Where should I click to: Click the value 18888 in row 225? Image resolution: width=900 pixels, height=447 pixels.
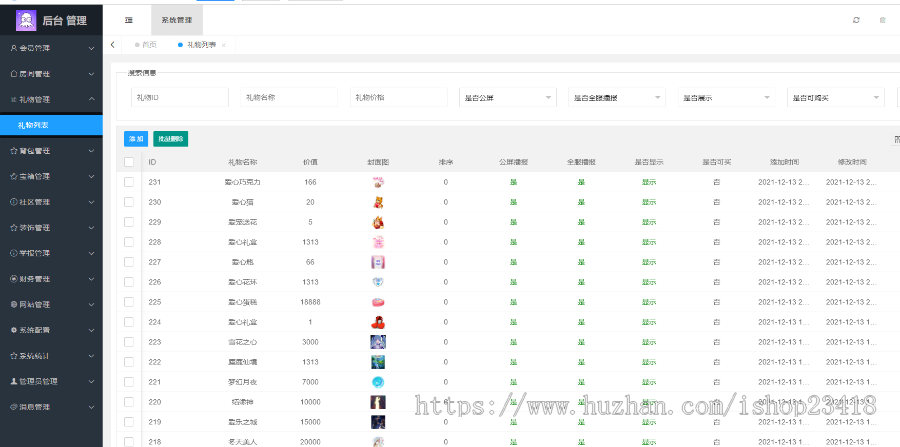click(x=310, y=302)
